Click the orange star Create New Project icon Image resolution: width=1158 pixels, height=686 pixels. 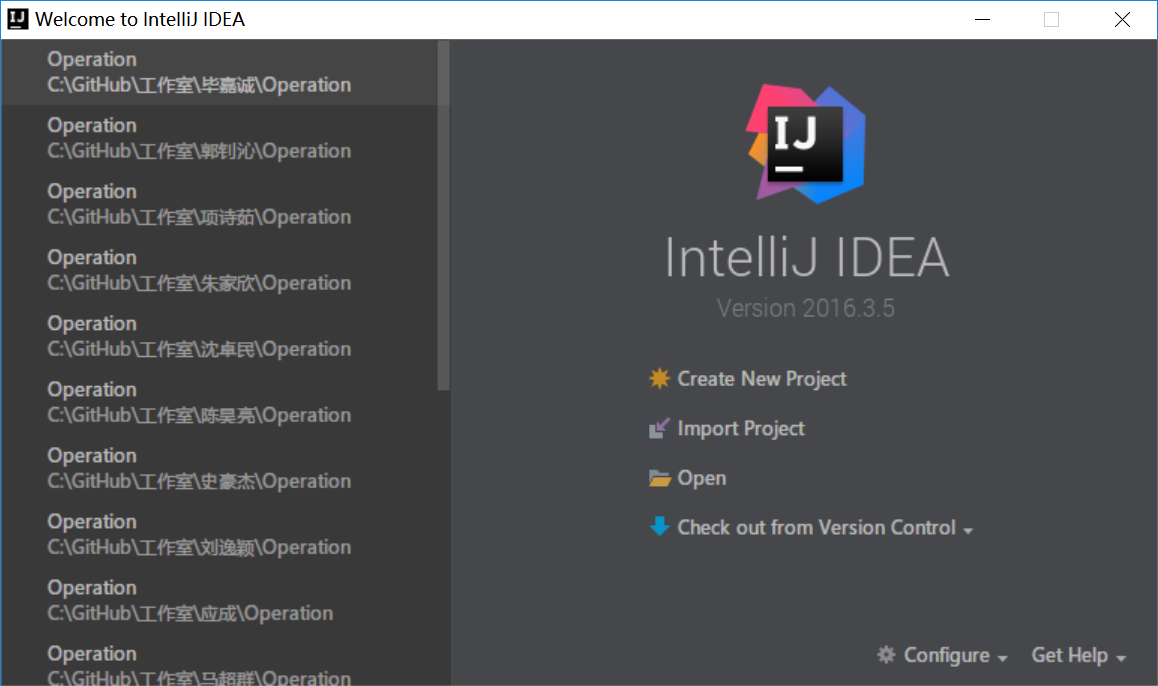[x=659, y=379]
